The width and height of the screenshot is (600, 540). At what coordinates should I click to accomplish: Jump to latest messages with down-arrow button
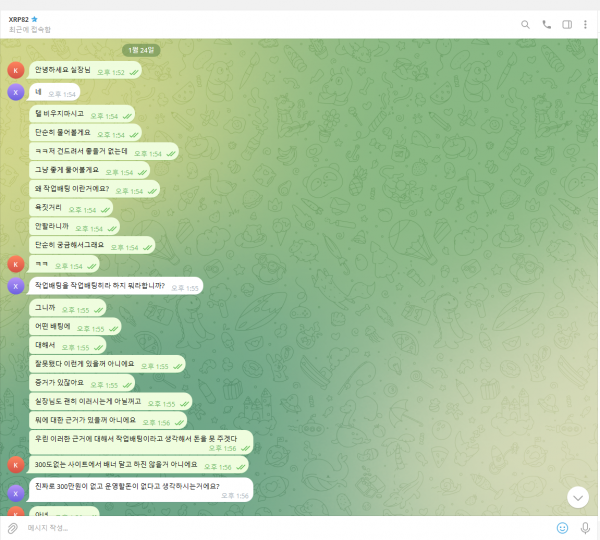click(x=577, y=496)
